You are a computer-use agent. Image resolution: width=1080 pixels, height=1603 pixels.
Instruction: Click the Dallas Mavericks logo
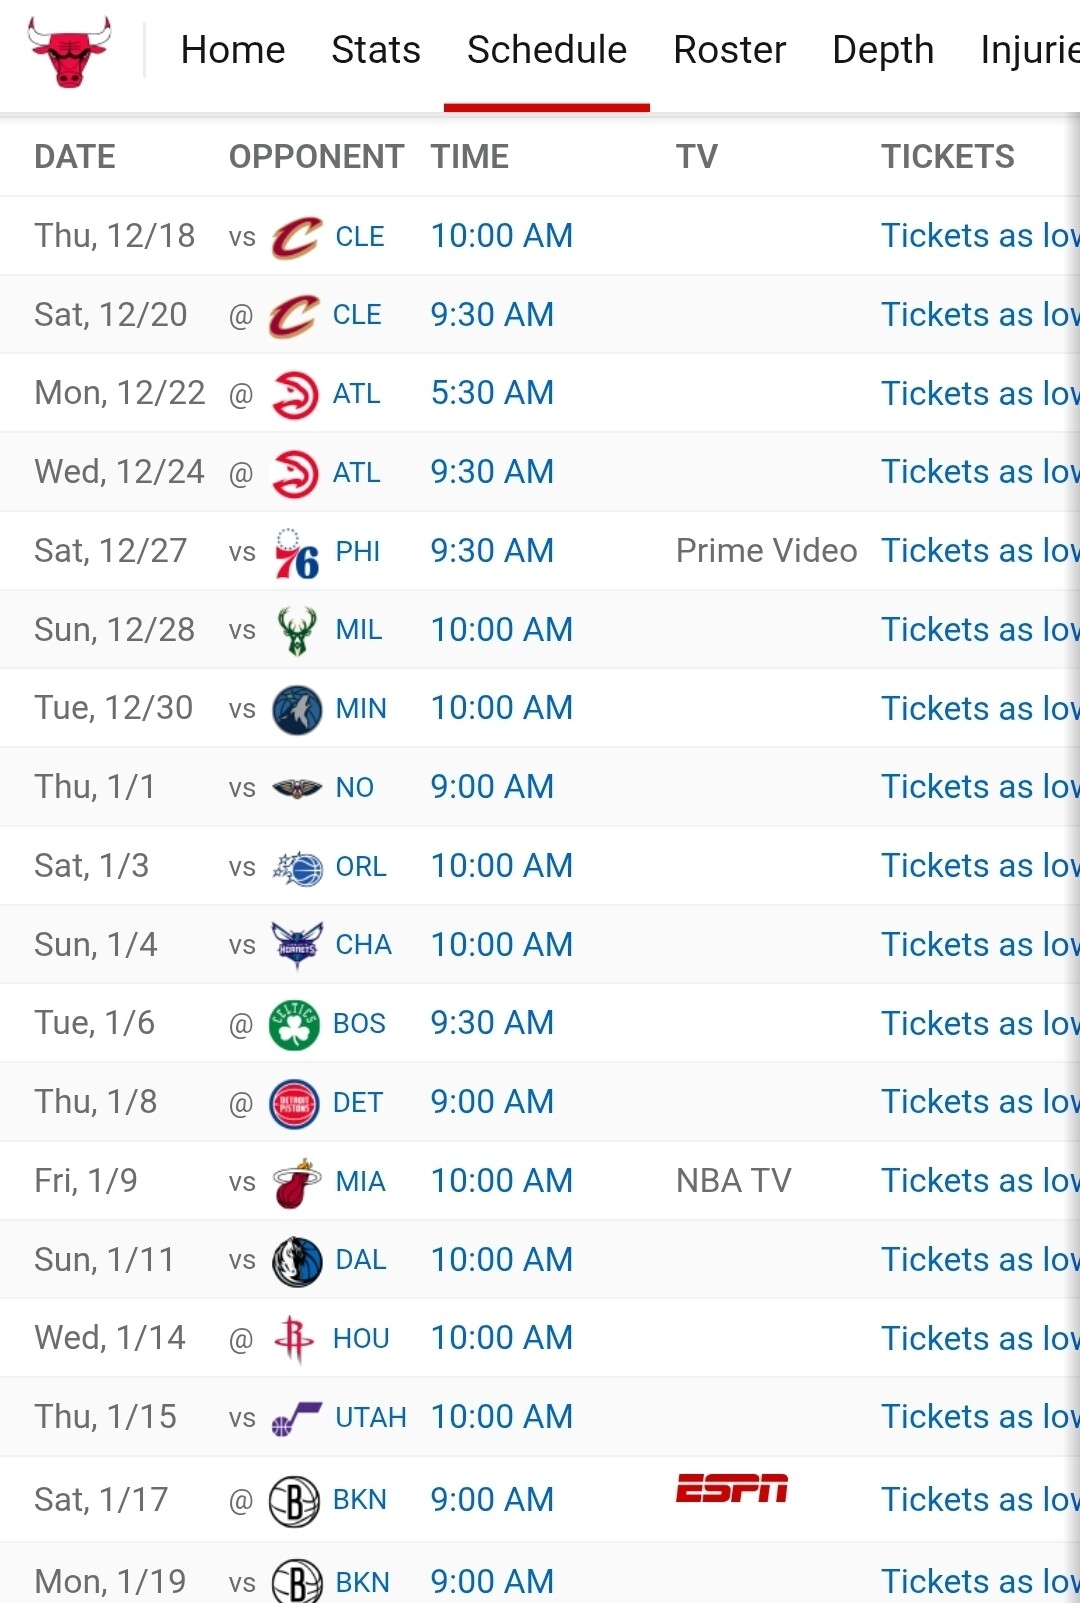point(297,1261)
